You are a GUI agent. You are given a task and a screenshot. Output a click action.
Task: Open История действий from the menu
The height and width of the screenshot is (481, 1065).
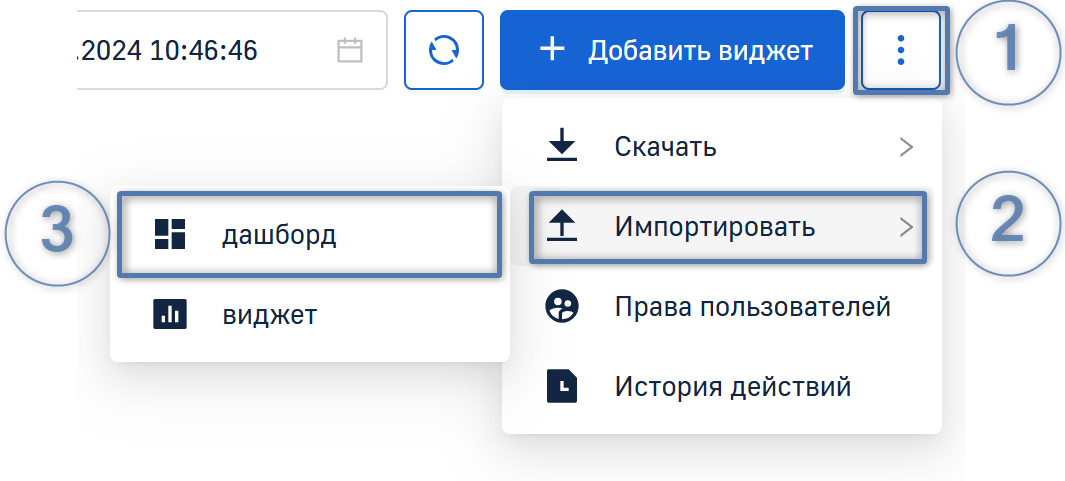click(x=732, y=385)
